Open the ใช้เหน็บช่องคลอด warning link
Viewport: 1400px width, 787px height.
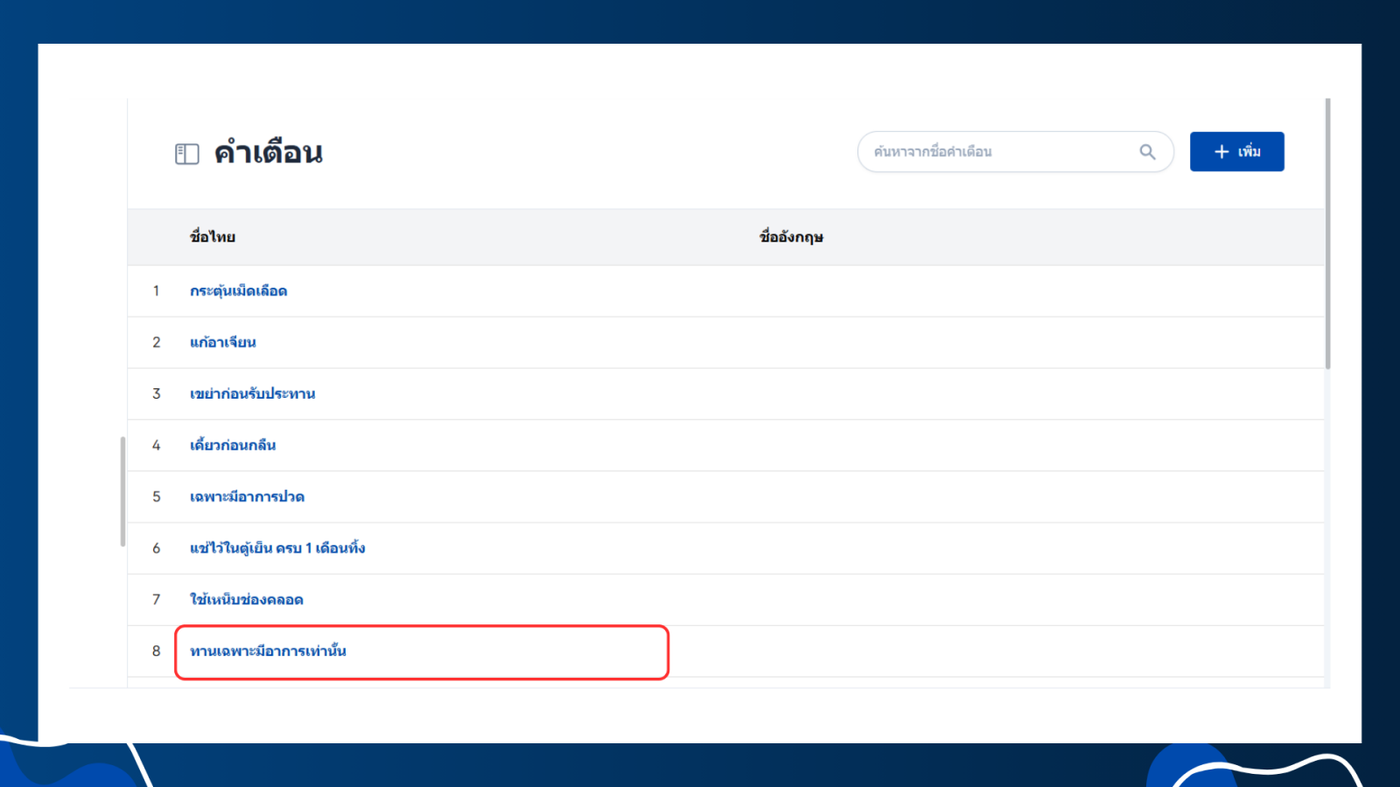247,600
